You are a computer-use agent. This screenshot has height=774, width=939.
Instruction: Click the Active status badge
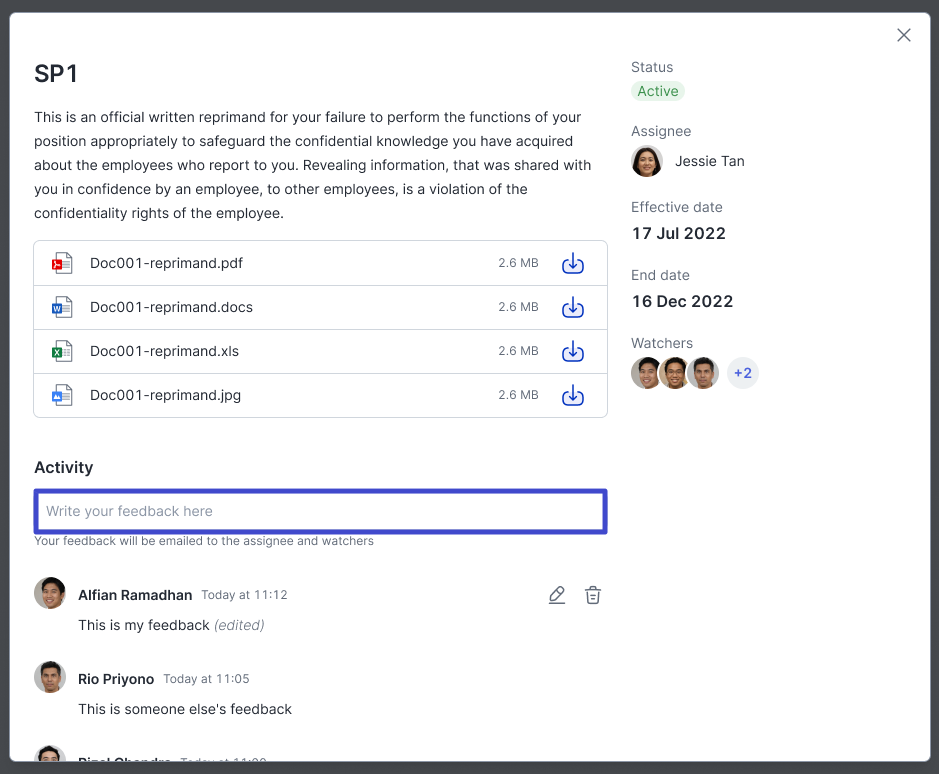click(658, 91)
